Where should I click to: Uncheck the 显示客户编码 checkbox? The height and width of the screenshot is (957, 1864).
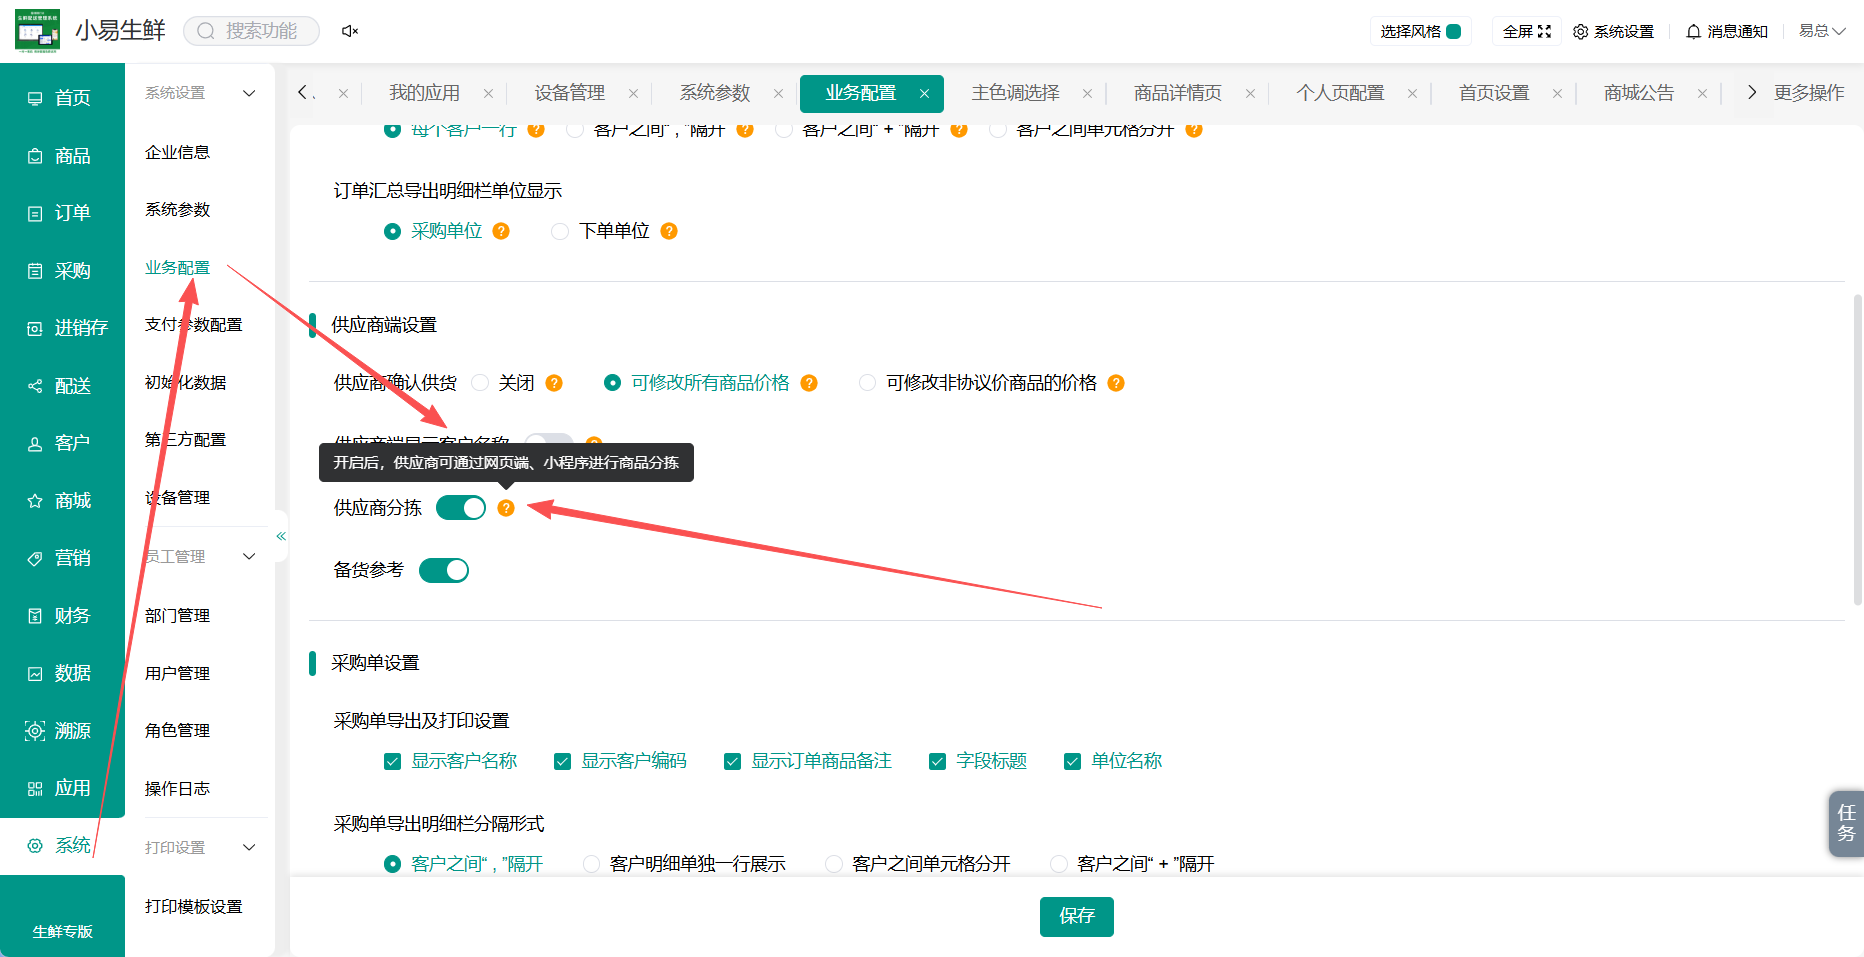(x=562, y=762)
